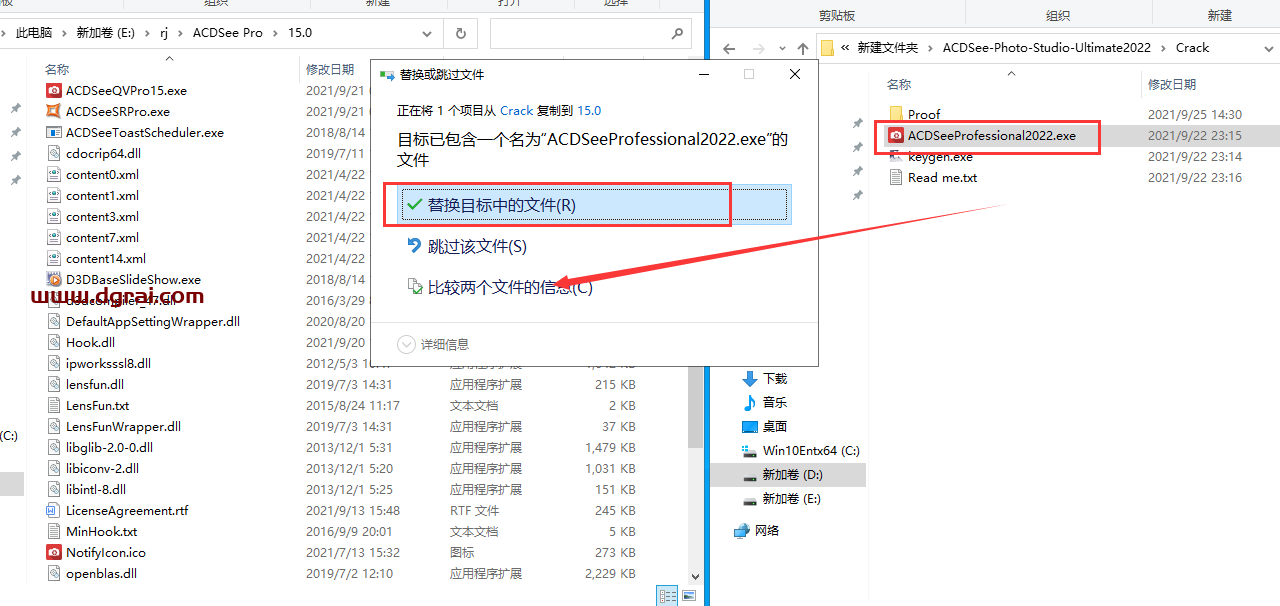Click the 网络 network icon in sidebar

click(x=742, y=530)
